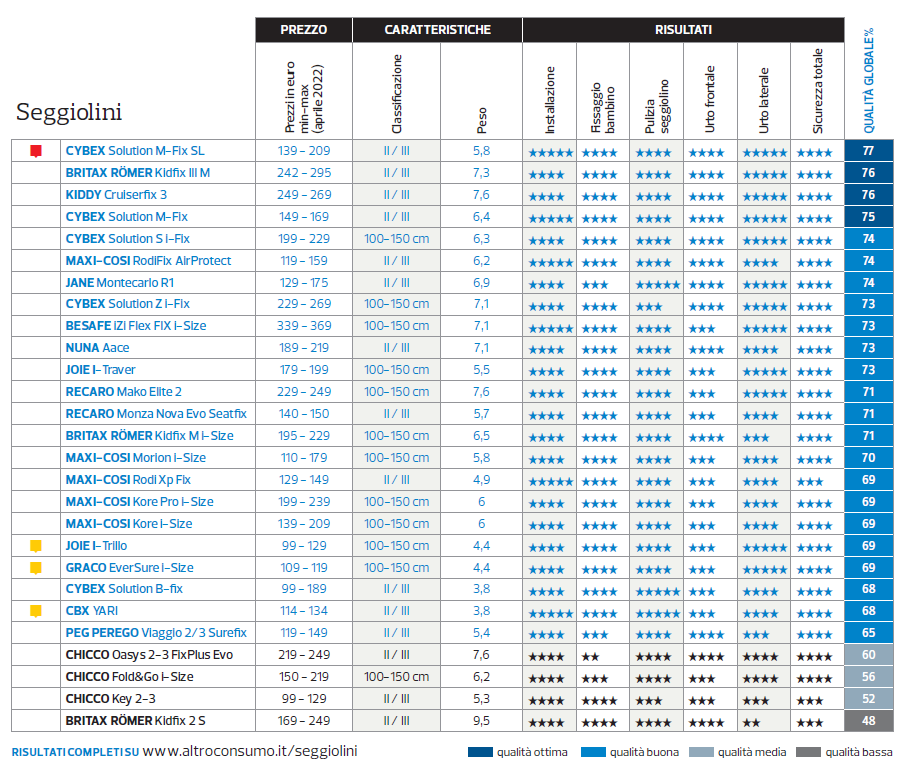Click the global quality score 75
The image size is (909, 772).
click(x=868, y=217)
